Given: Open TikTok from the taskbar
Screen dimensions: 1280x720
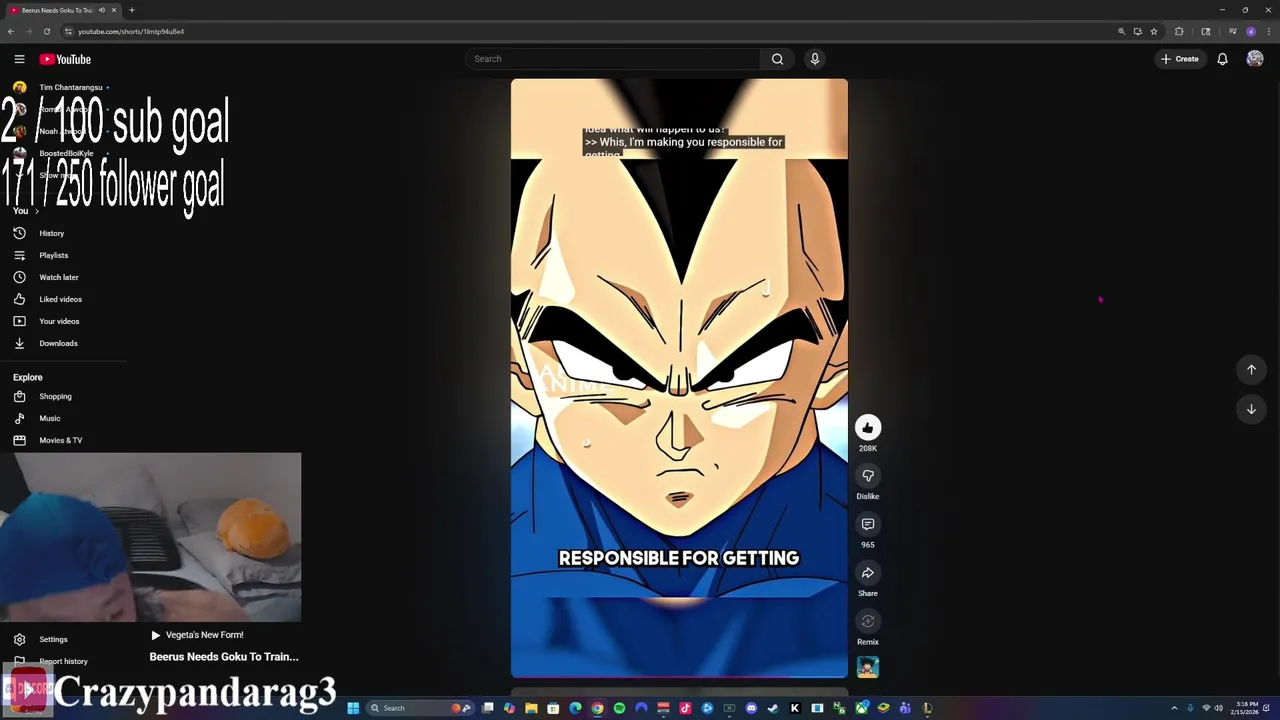Looking at the screenshot, I should [x=685, y=708].
